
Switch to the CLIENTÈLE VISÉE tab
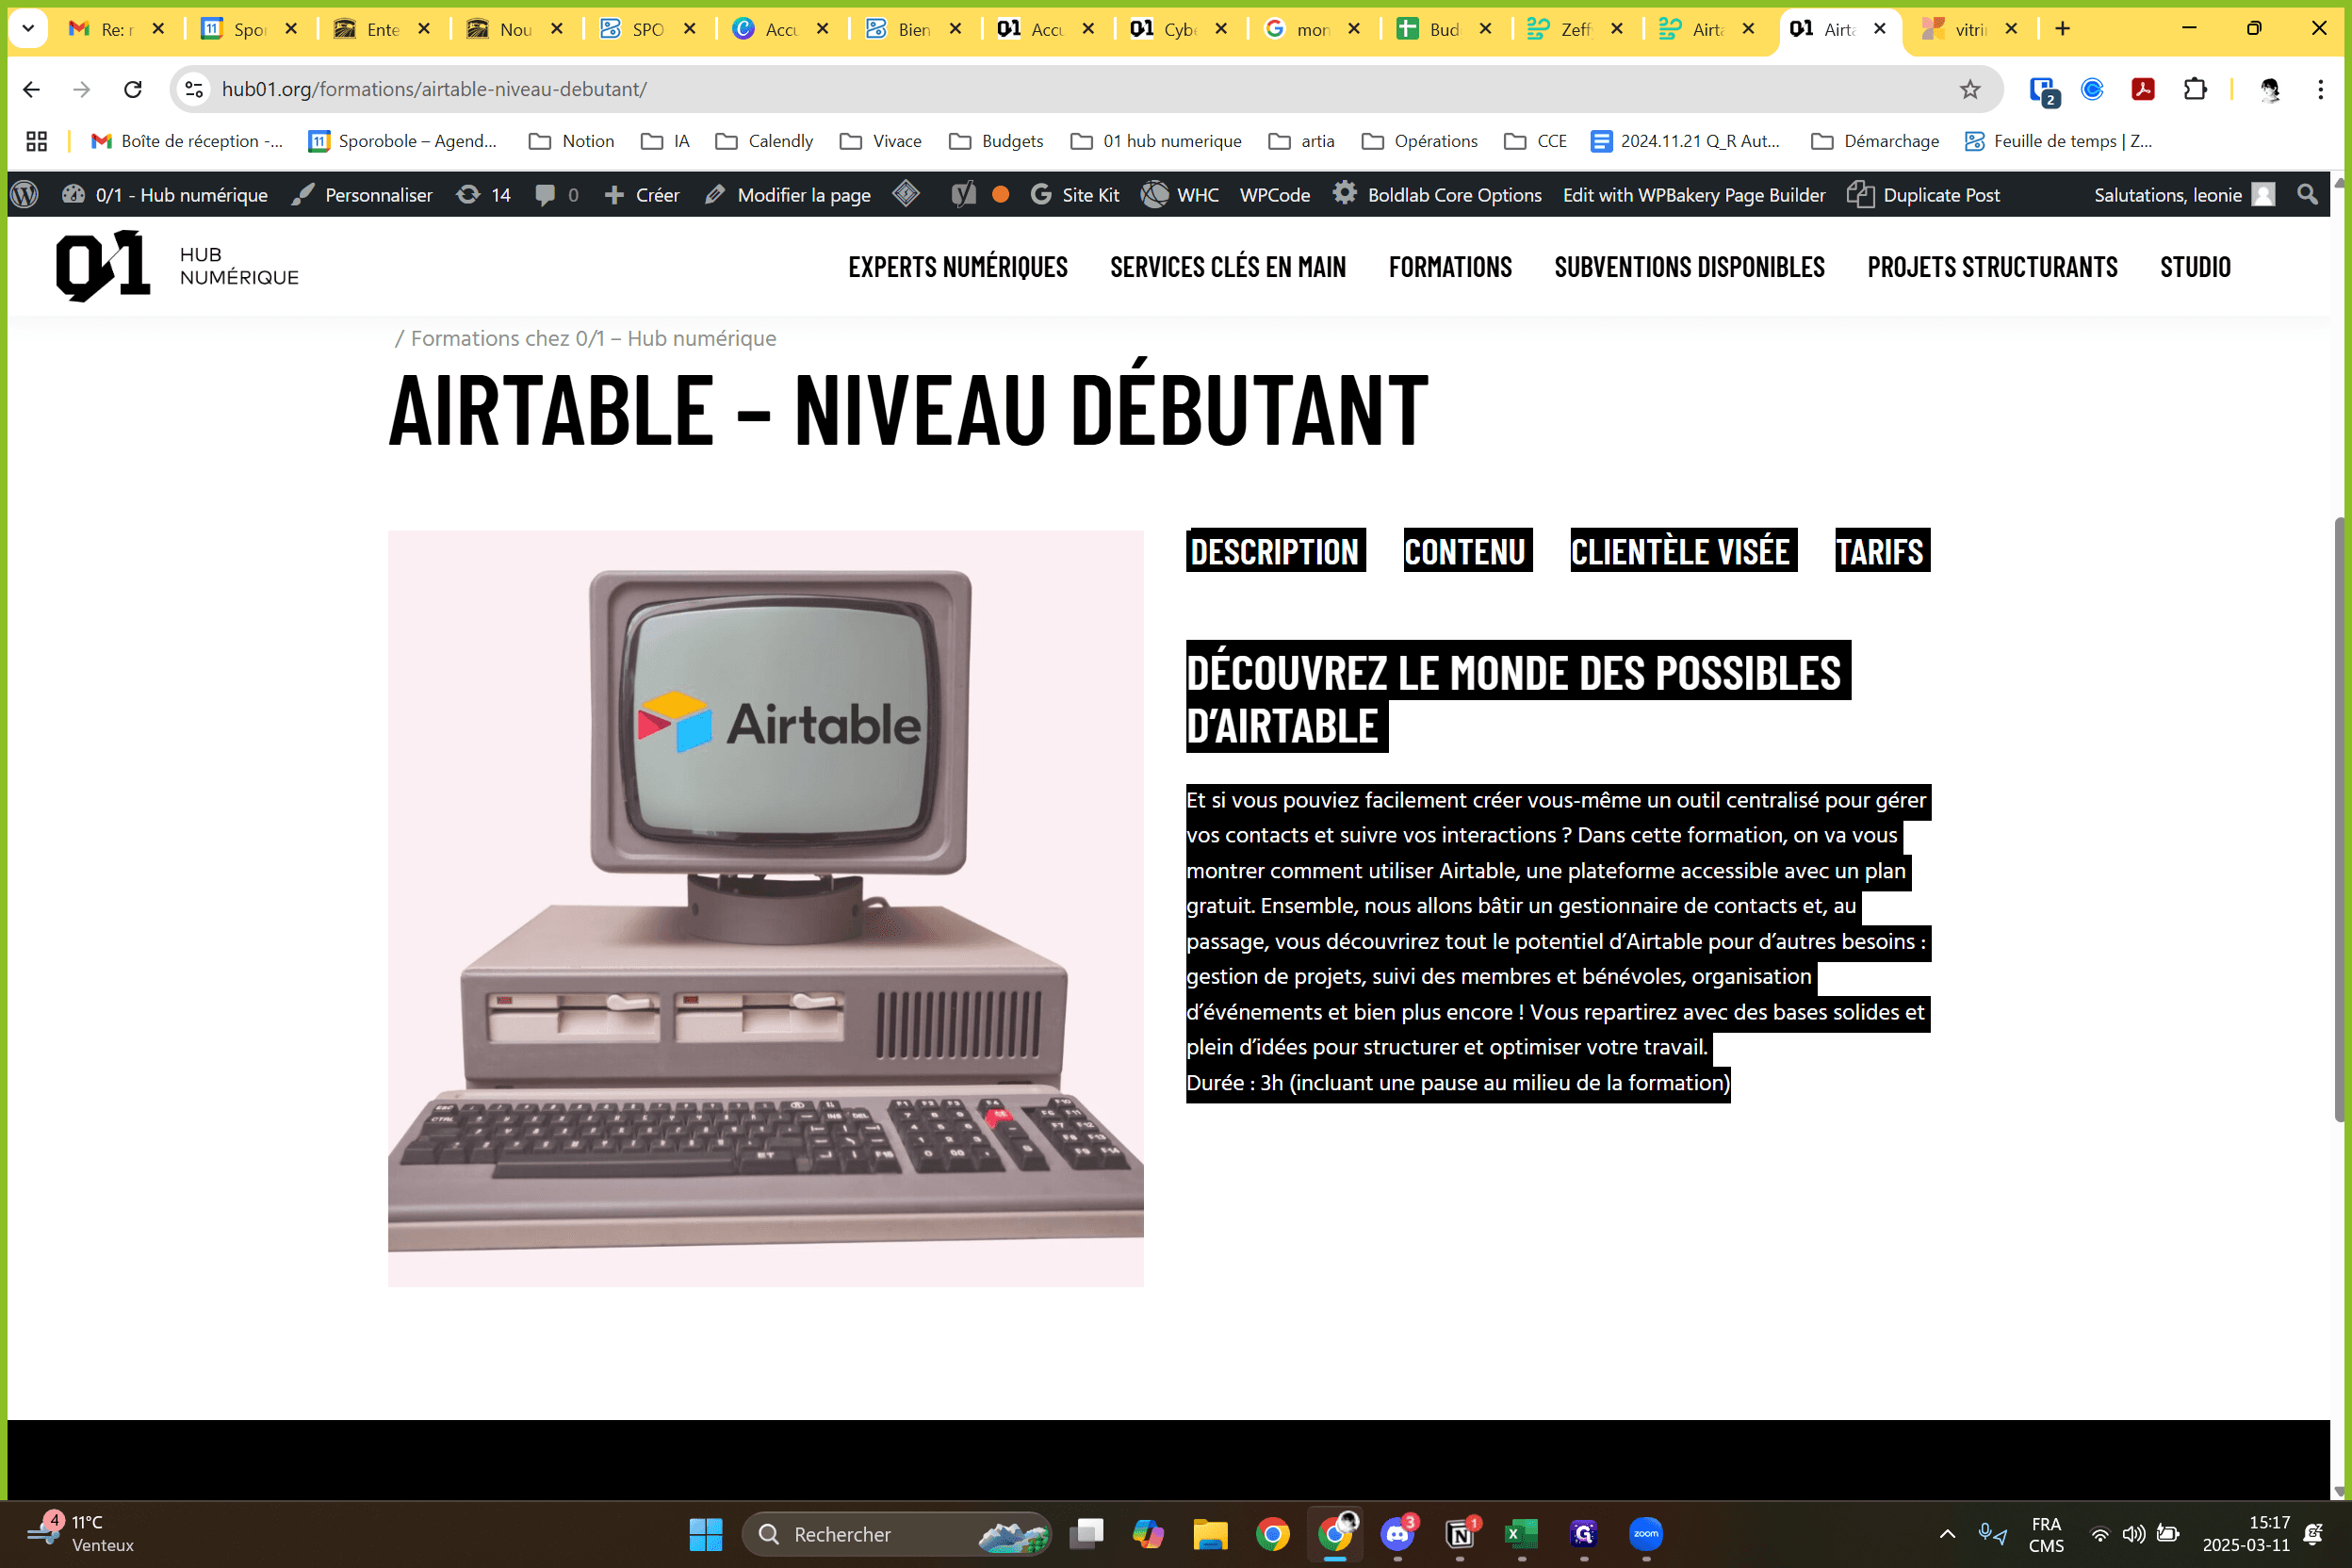tap(1683, 551)
